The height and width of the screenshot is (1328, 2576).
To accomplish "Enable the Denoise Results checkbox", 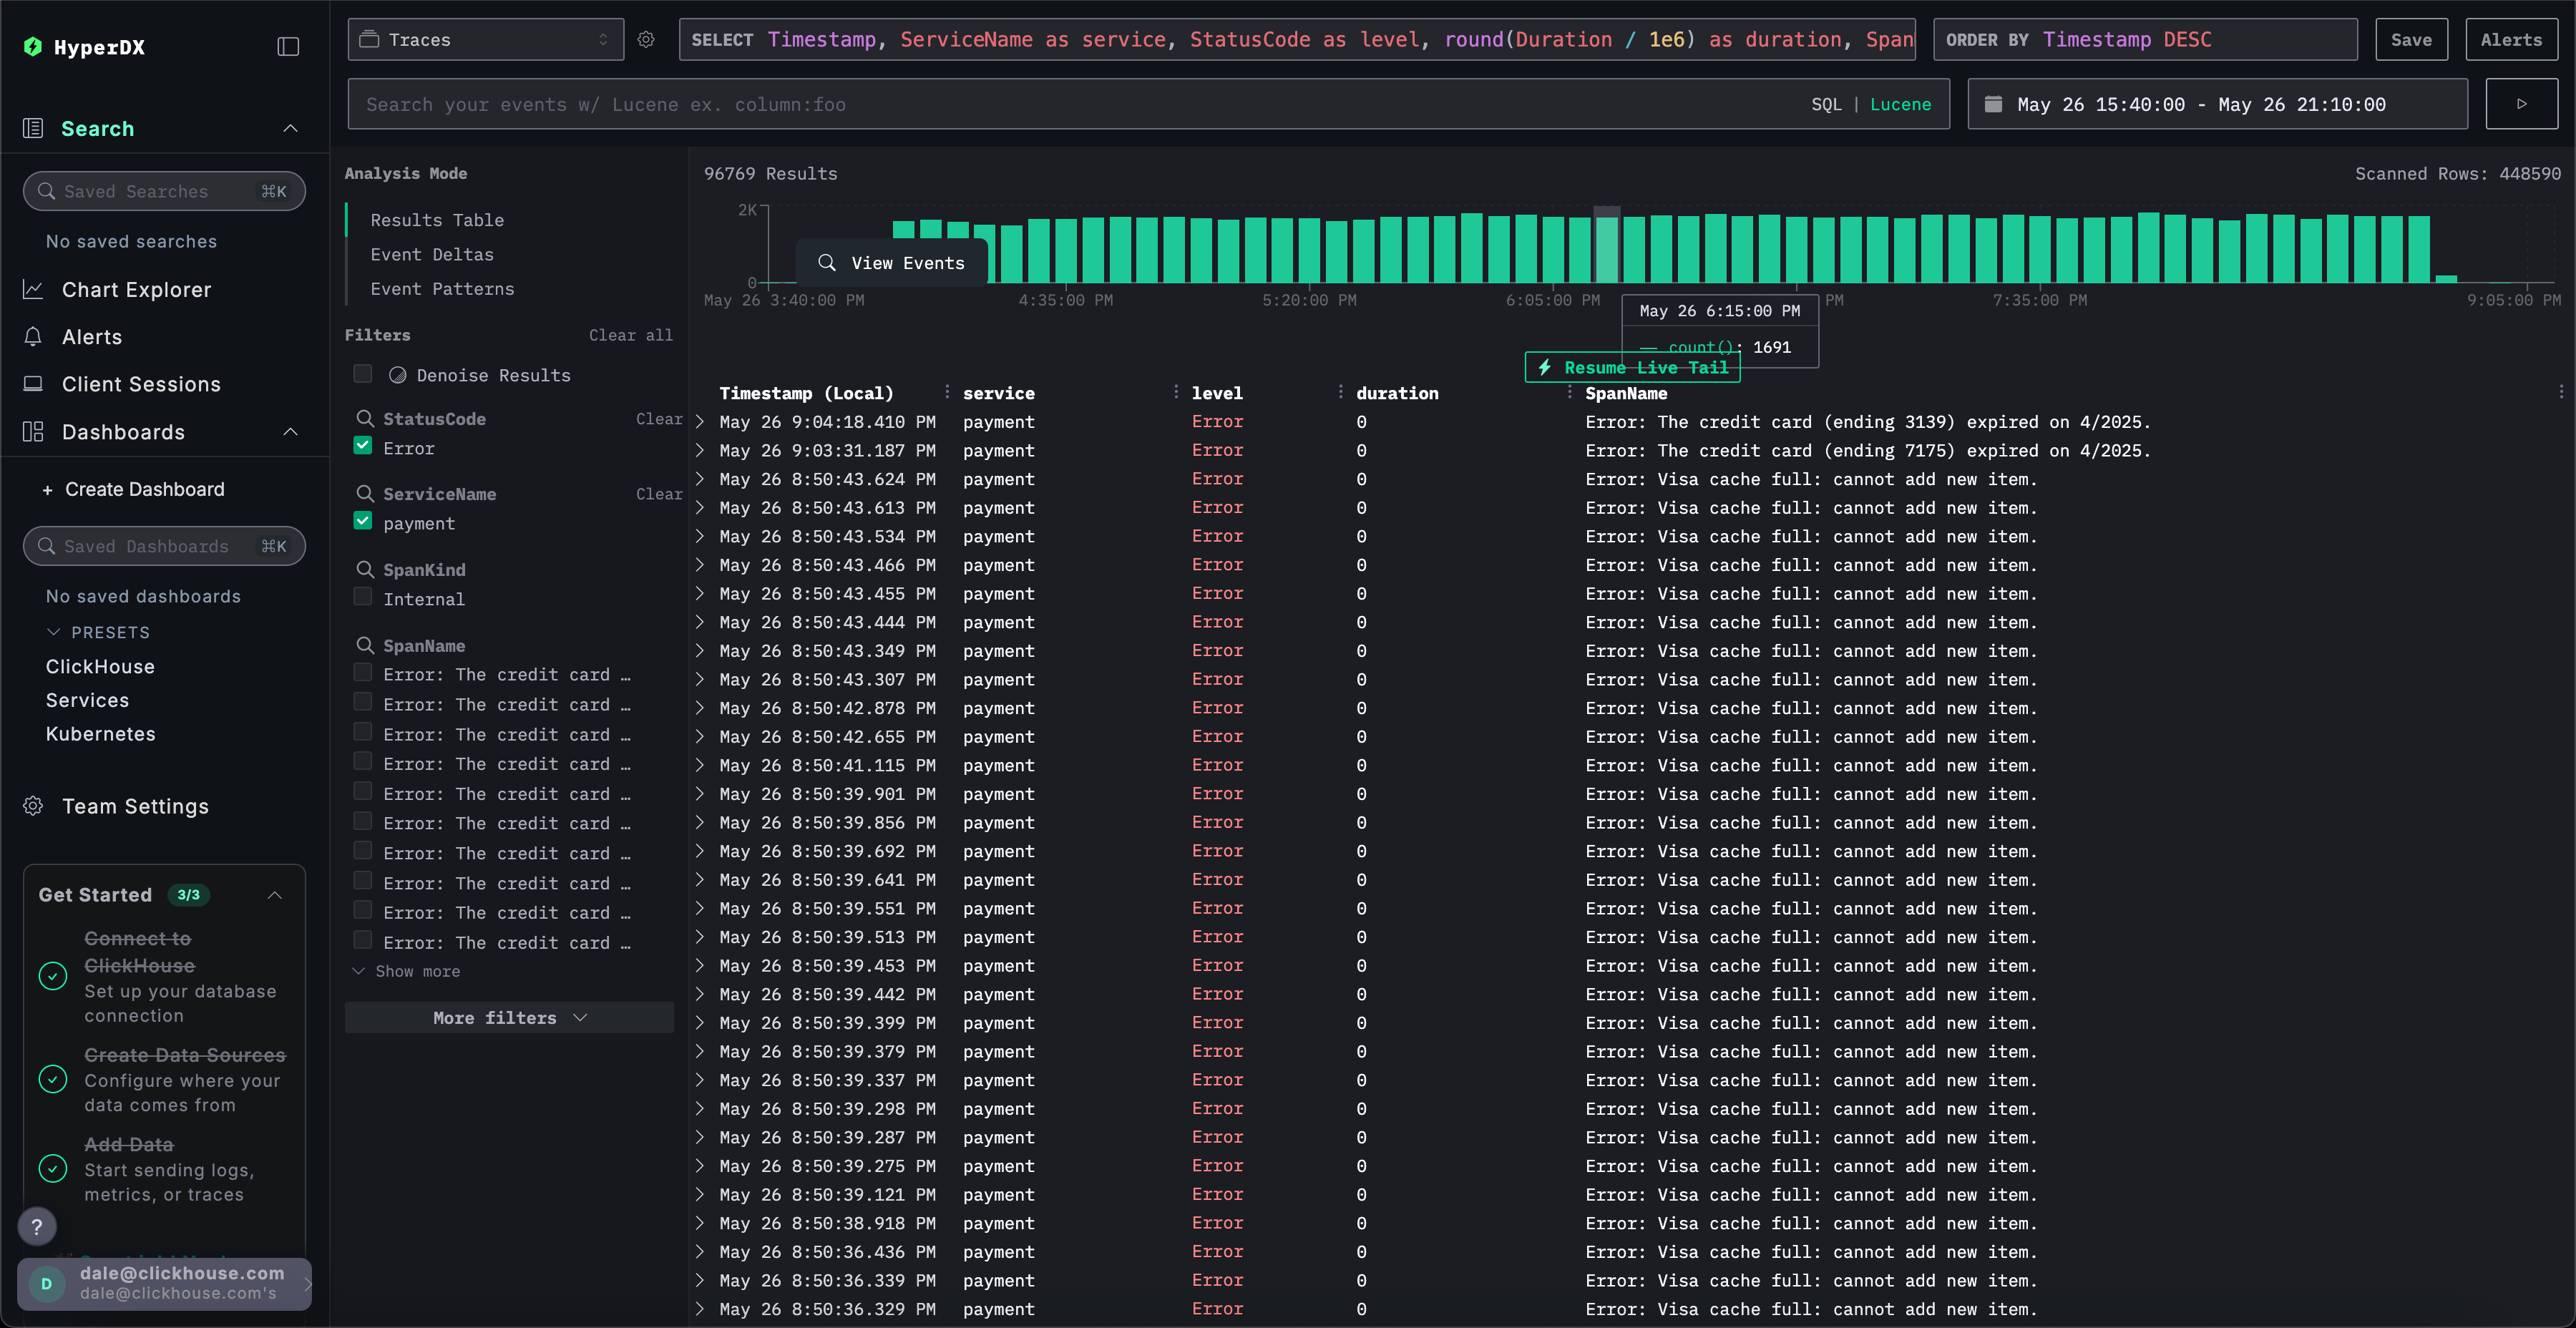I will coord(363,374).
